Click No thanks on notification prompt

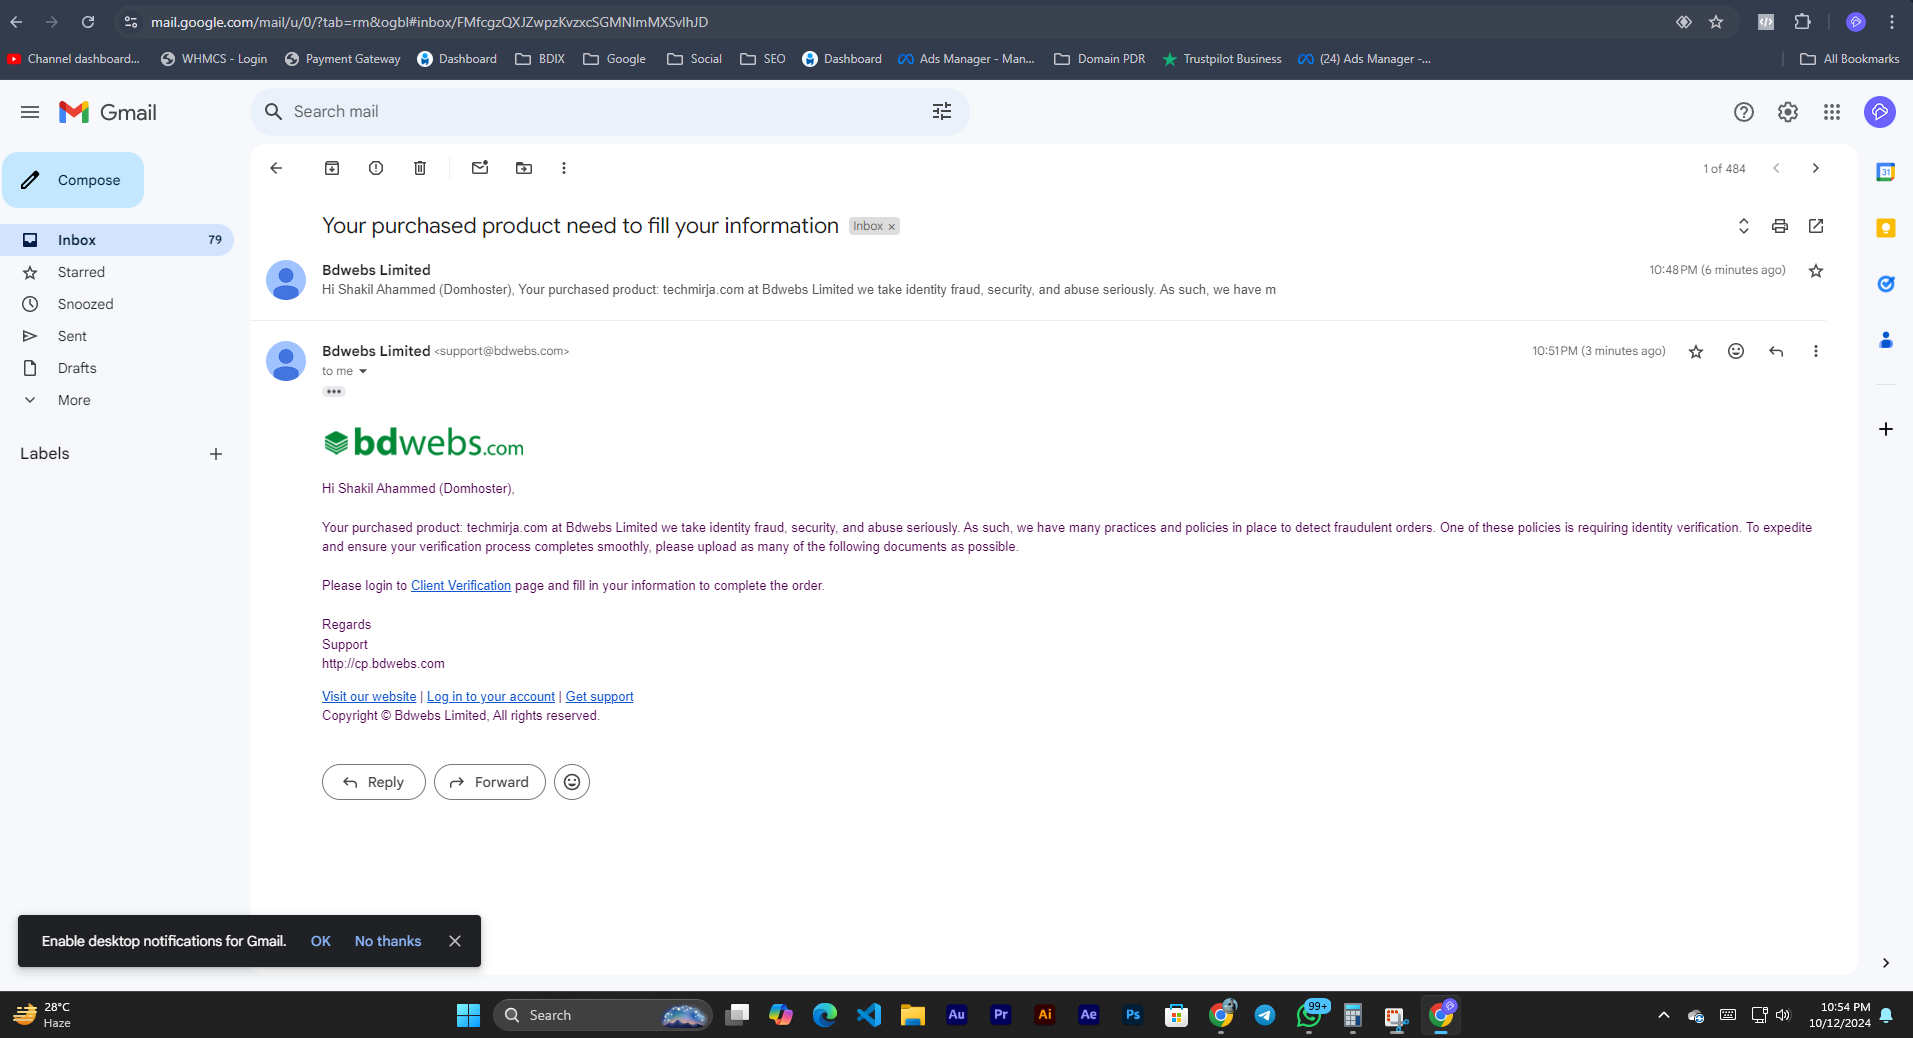pyautogui.click(x=388, y=941)
